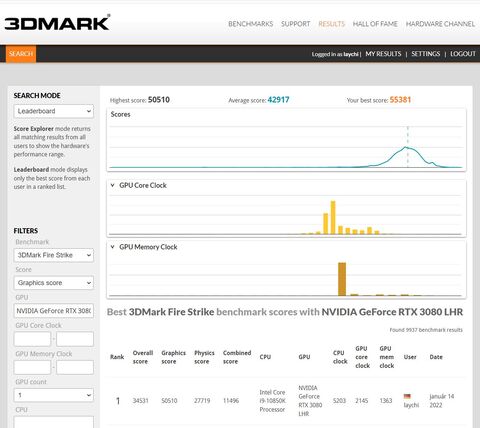Screen dimensions: 480x428
Task: Click the GPU core clock column header
Action: (362, 357)
